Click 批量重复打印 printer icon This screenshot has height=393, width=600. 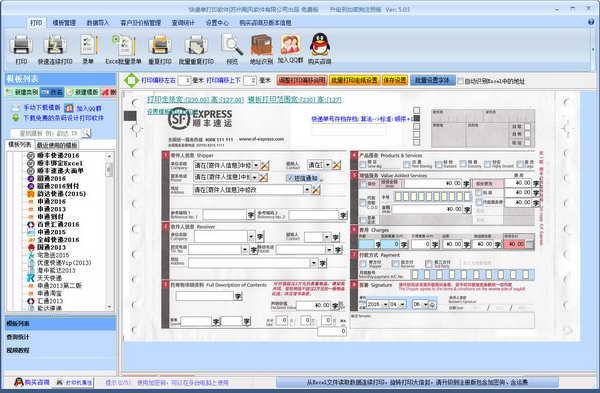click(x=196, y=45)
